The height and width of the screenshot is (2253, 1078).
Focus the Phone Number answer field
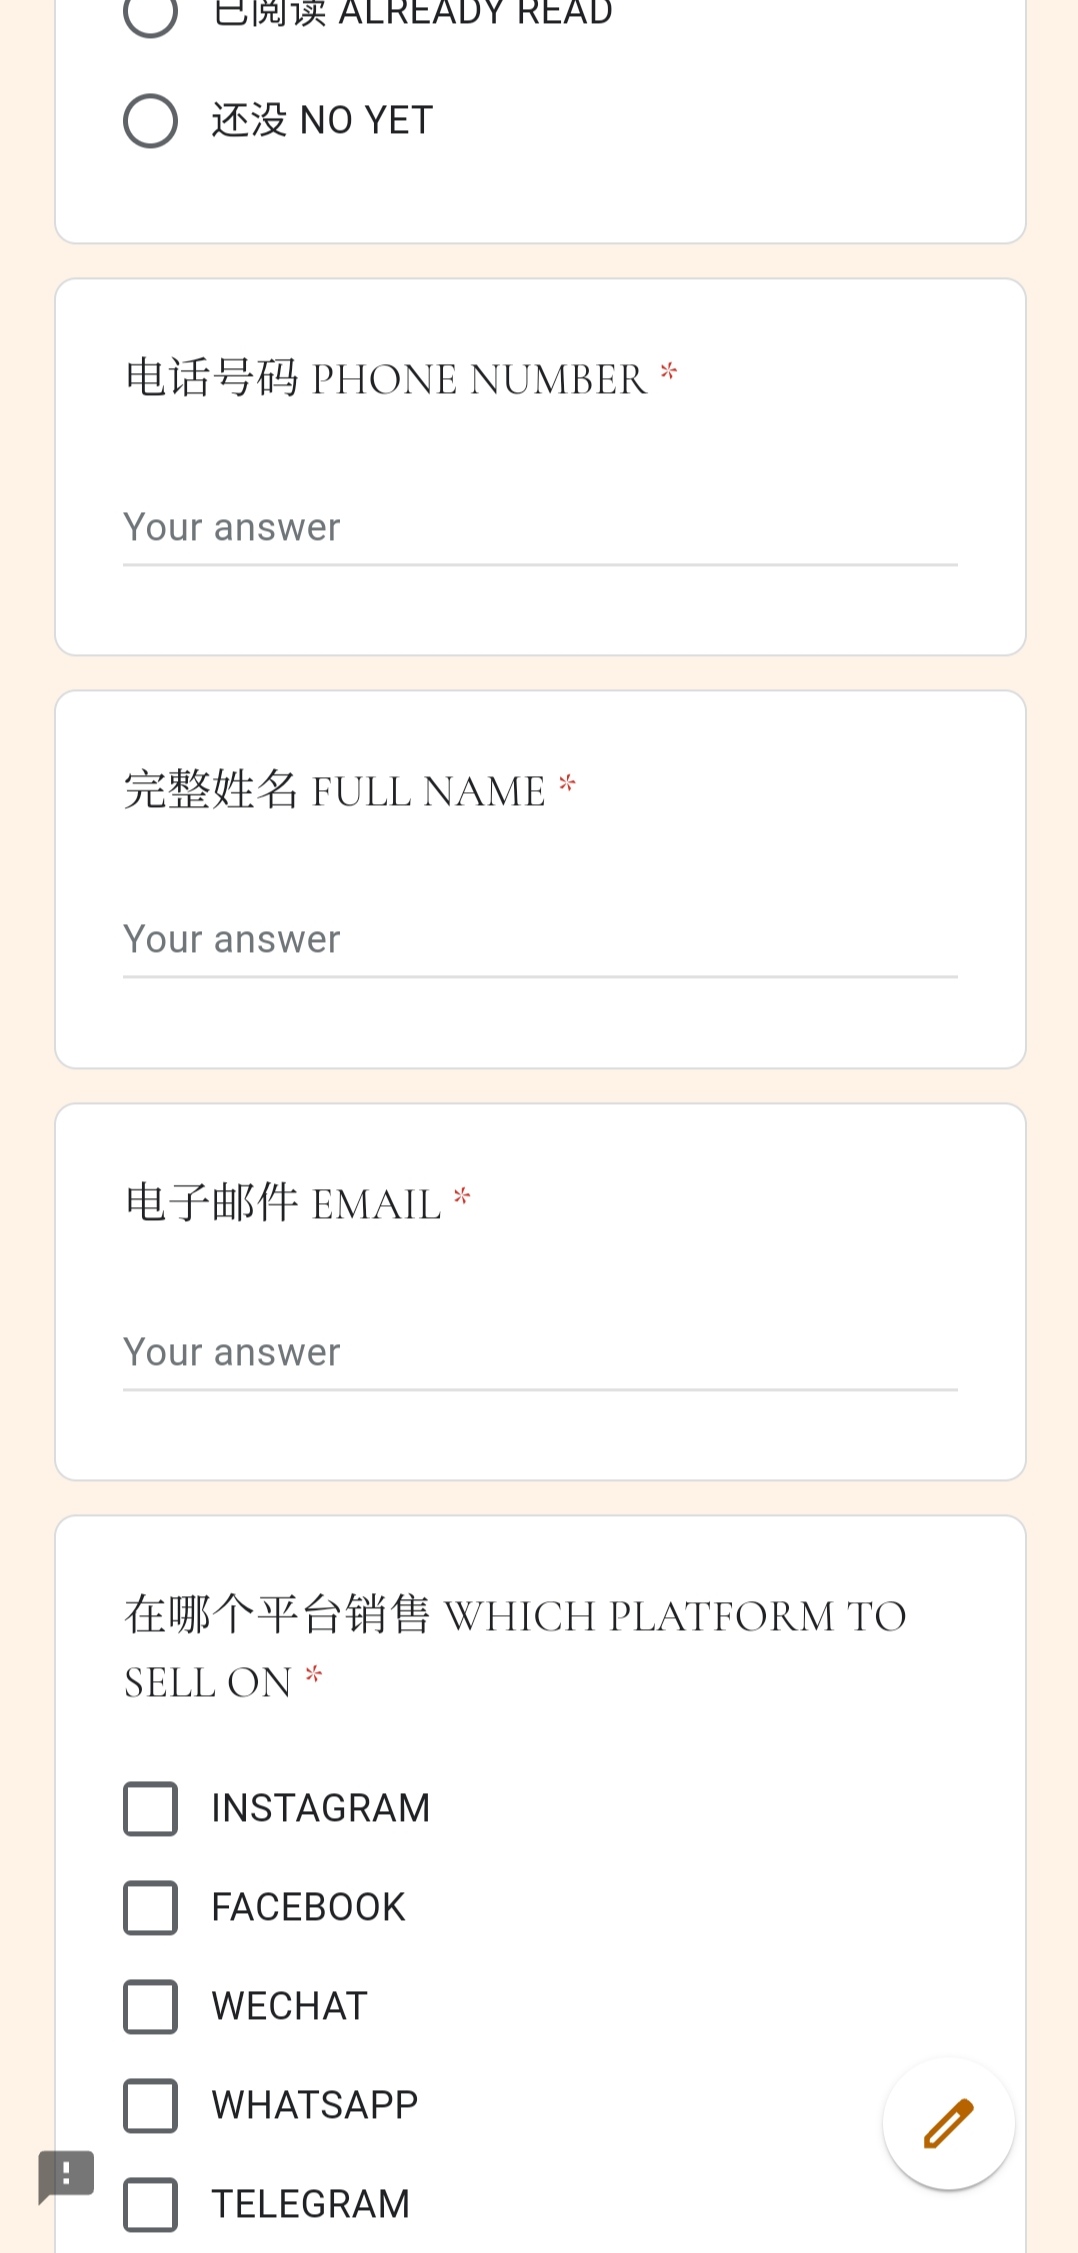(x=540, y=528)
